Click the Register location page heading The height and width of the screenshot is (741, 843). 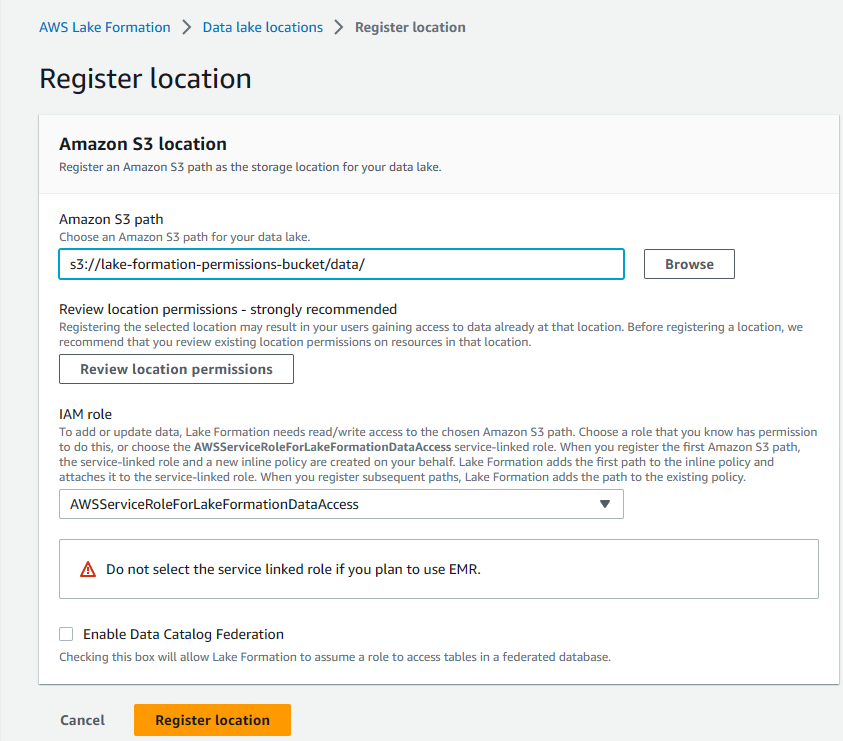coord(145,78)
